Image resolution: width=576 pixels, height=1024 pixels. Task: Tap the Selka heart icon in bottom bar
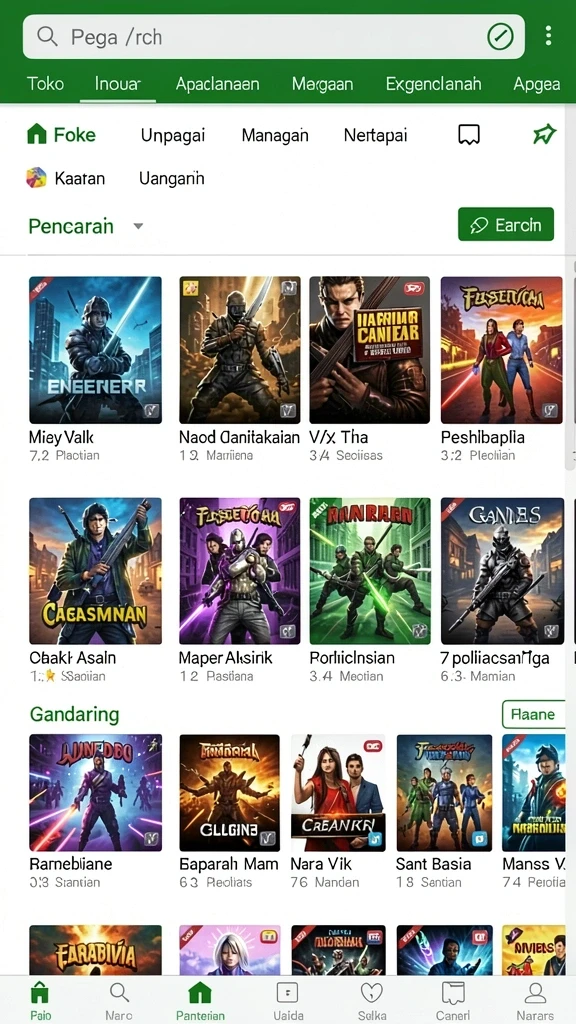point(372,1001)
